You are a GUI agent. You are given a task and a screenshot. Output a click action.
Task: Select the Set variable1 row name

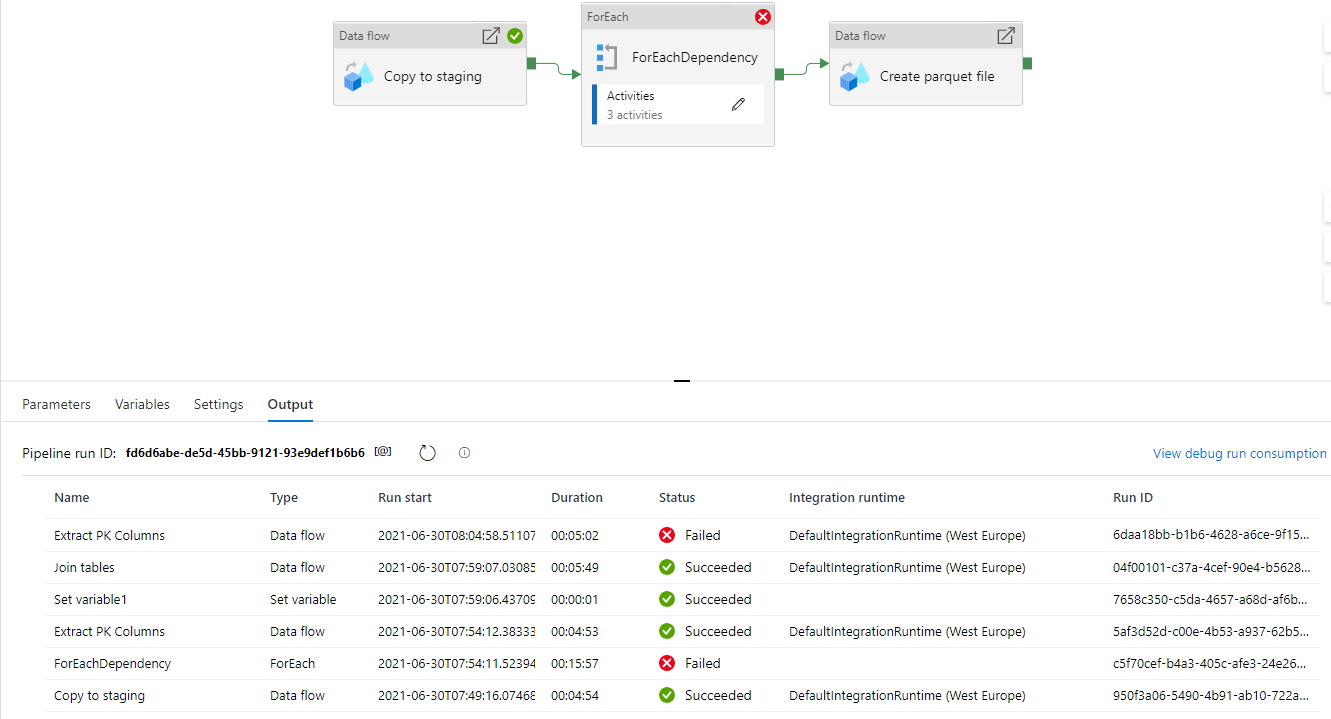coord(90,599)
